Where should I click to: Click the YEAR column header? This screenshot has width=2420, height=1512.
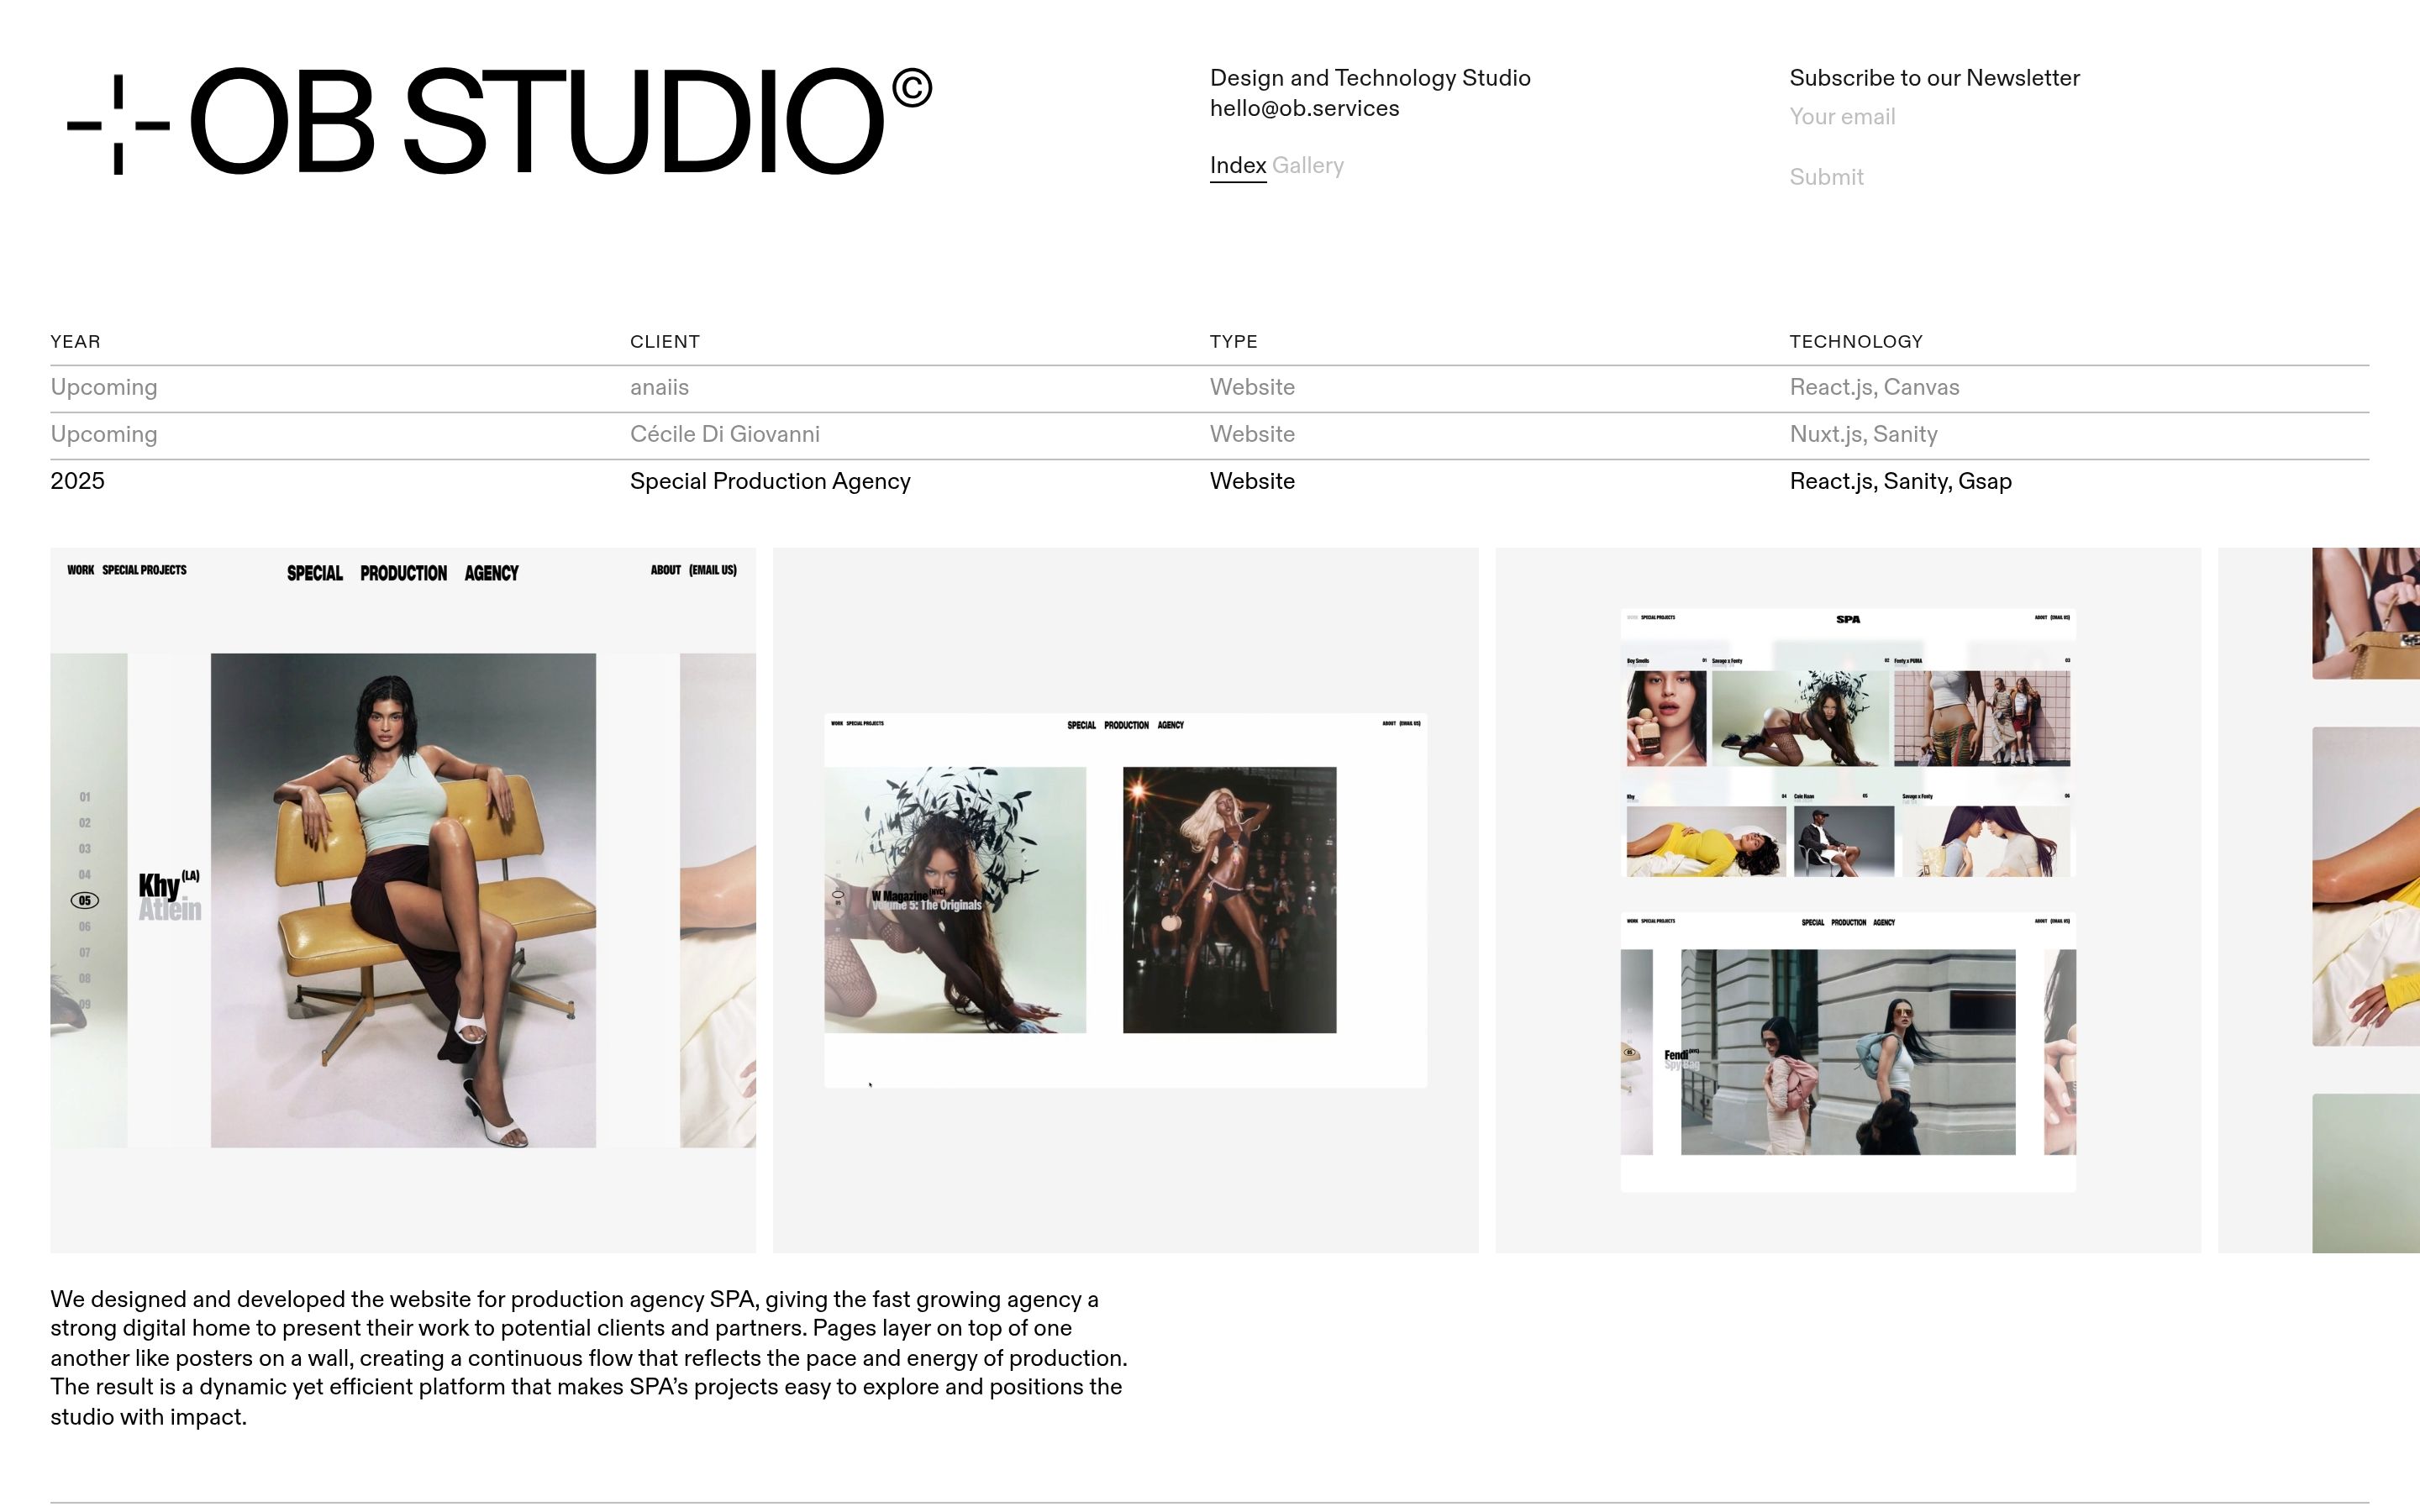pyautogui.click(x=75, y=342)
